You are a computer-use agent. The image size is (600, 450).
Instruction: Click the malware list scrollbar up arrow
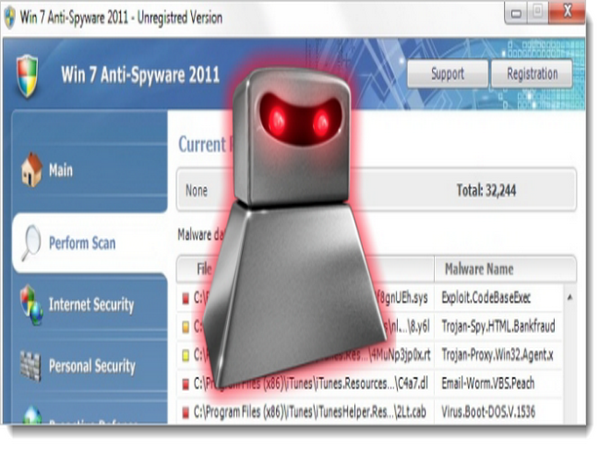(569, 296)
